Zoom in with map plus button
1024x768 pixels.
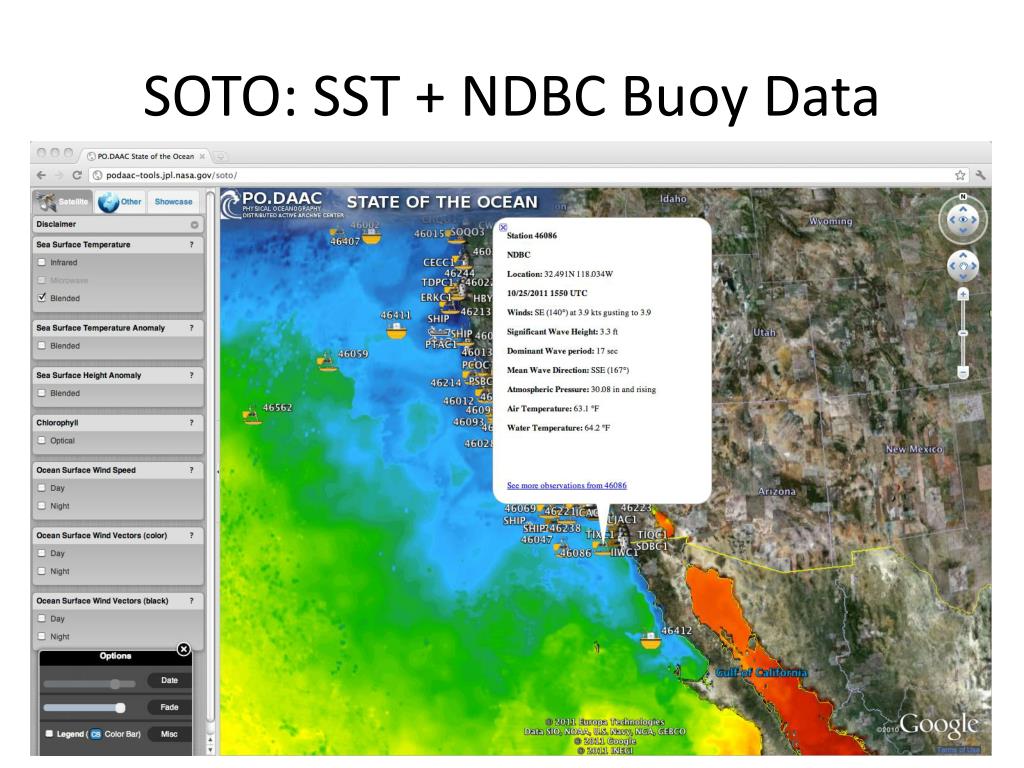[x=963, y=295]
